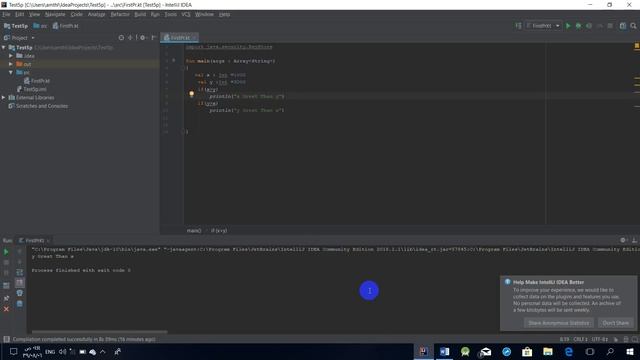Viewport: 640px width, 360px height.
Task: Open the Help menu
Action: [224, 14]
